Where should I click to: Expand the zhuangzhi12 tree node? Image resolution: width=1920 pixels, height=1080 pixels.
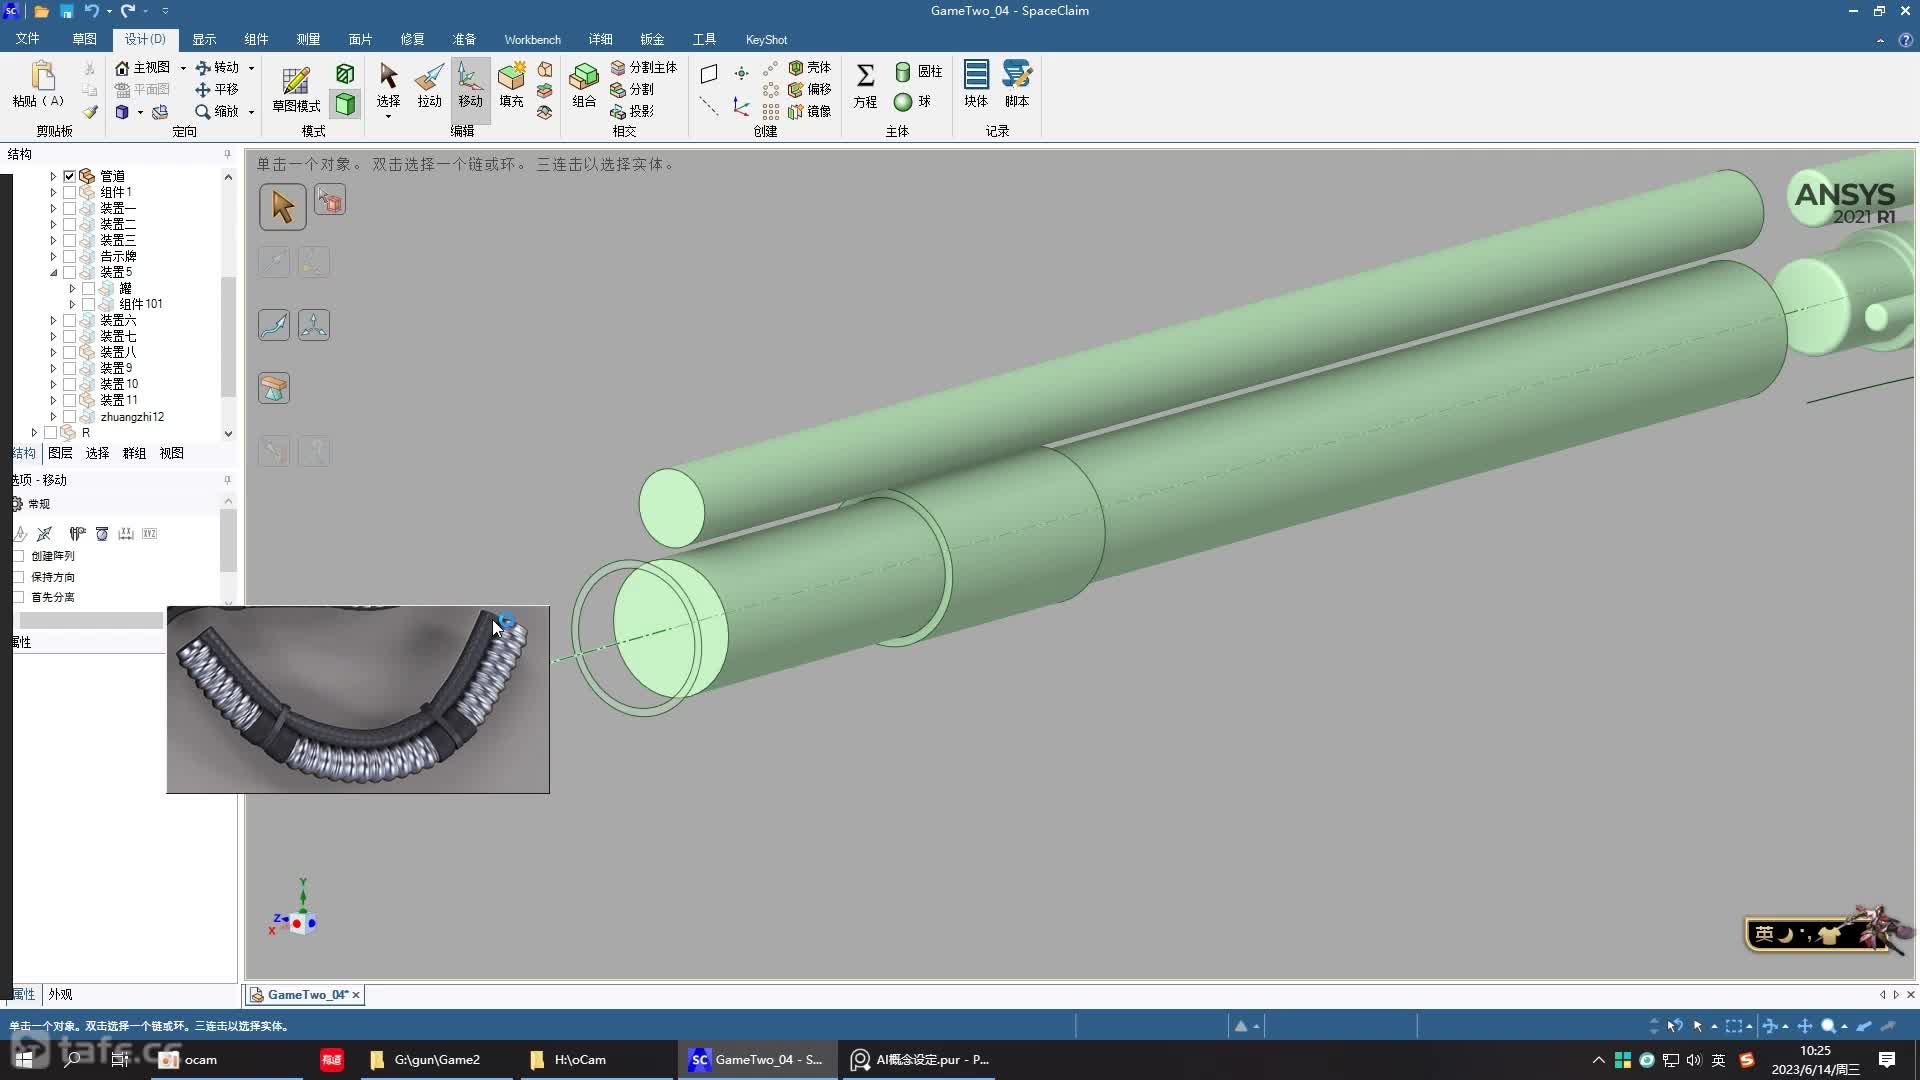coord(53,417)
